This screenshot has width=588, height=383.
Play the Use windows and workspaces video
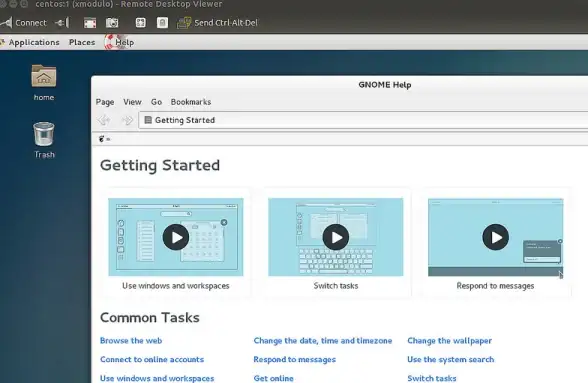click(x=176, y=237)
